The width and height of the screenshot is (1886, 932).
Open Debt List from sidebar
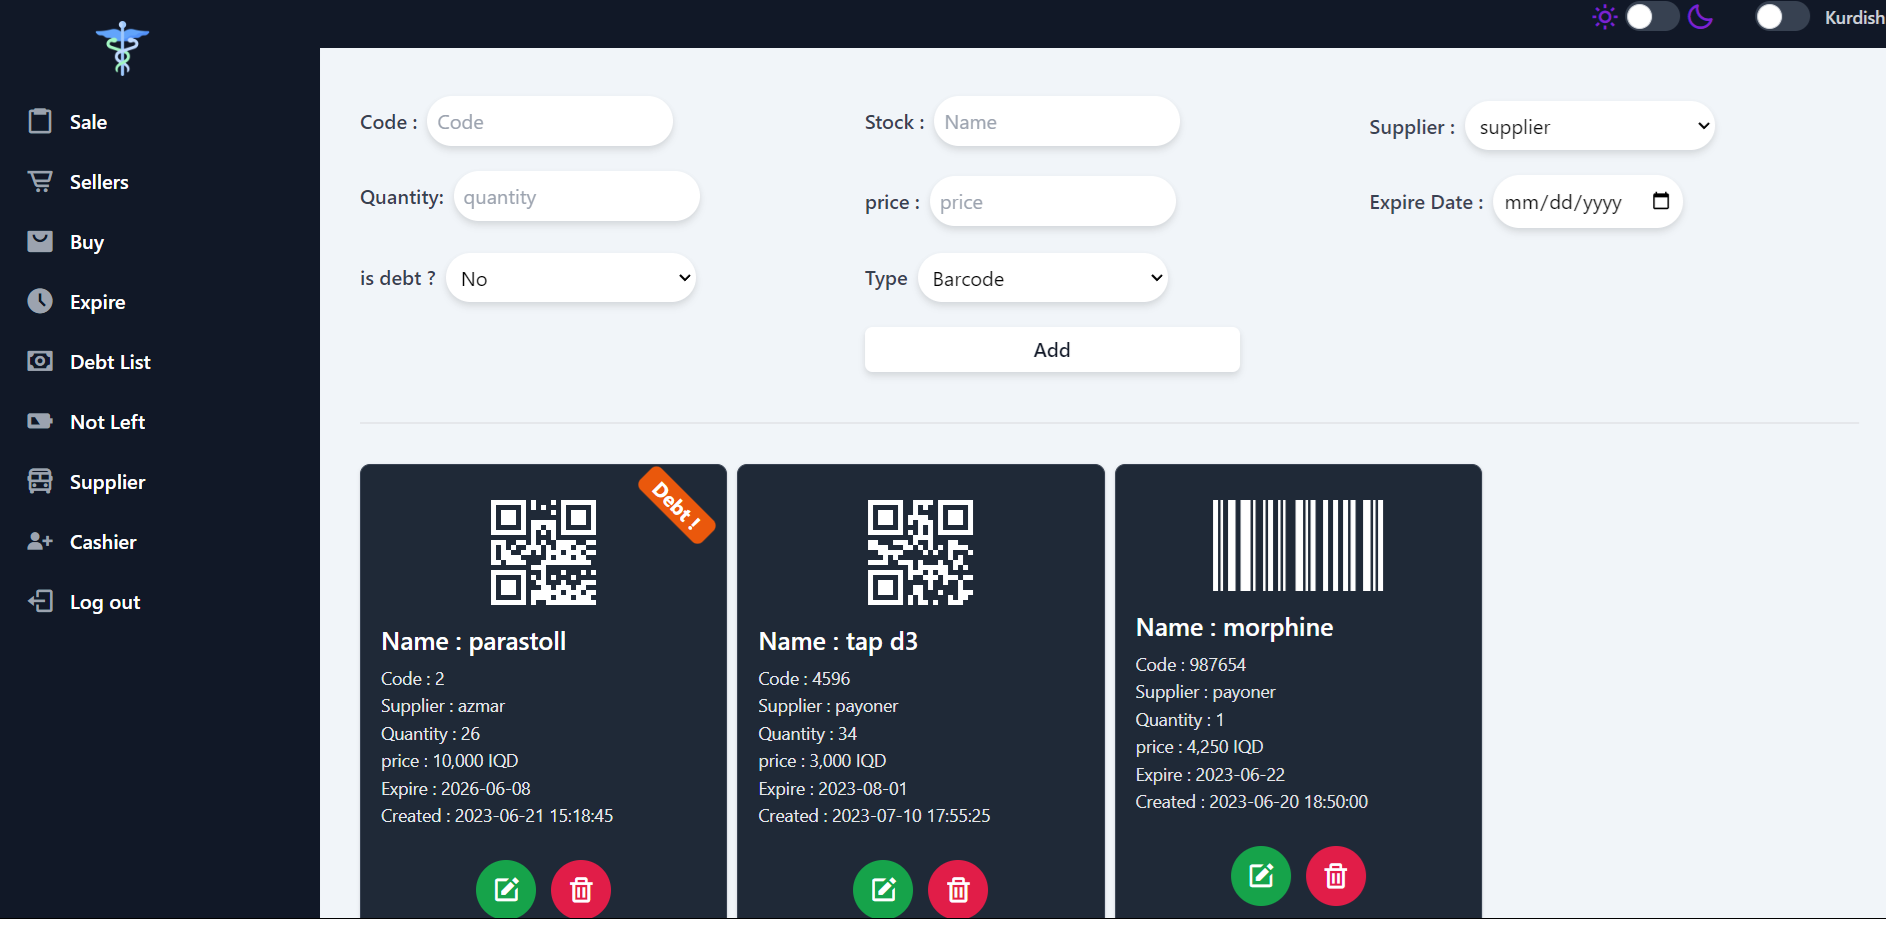tap(110, 362)
